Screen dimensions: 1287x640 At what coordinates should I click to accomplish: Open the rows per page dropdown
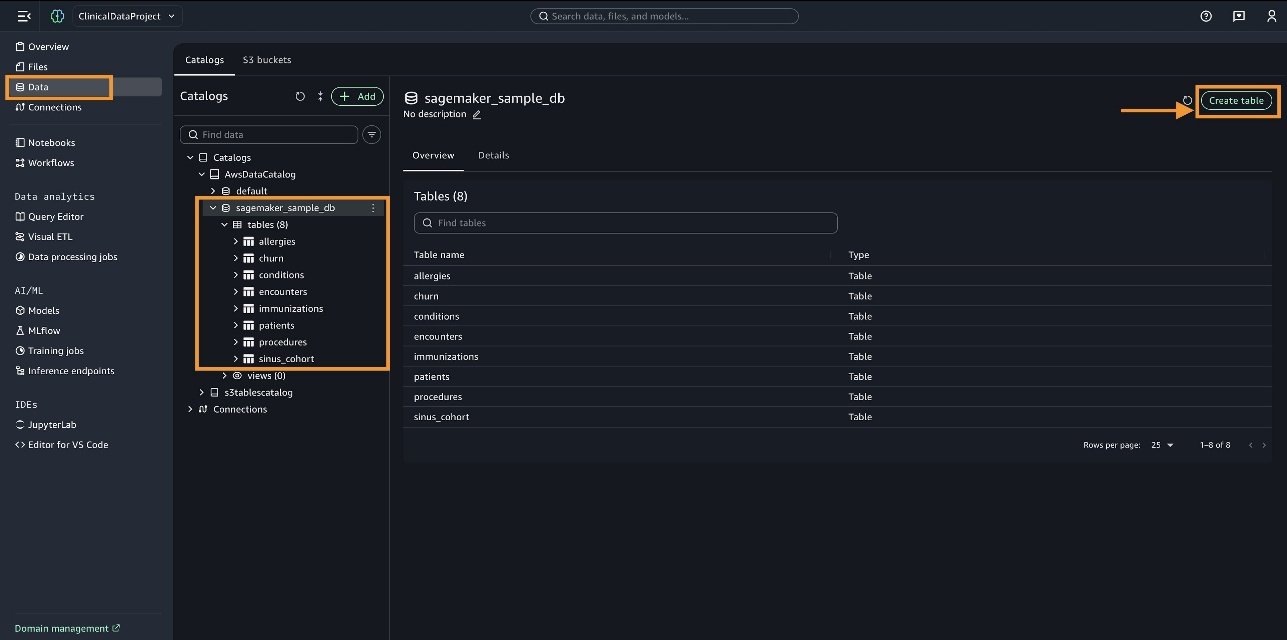tap(1160, 444)
